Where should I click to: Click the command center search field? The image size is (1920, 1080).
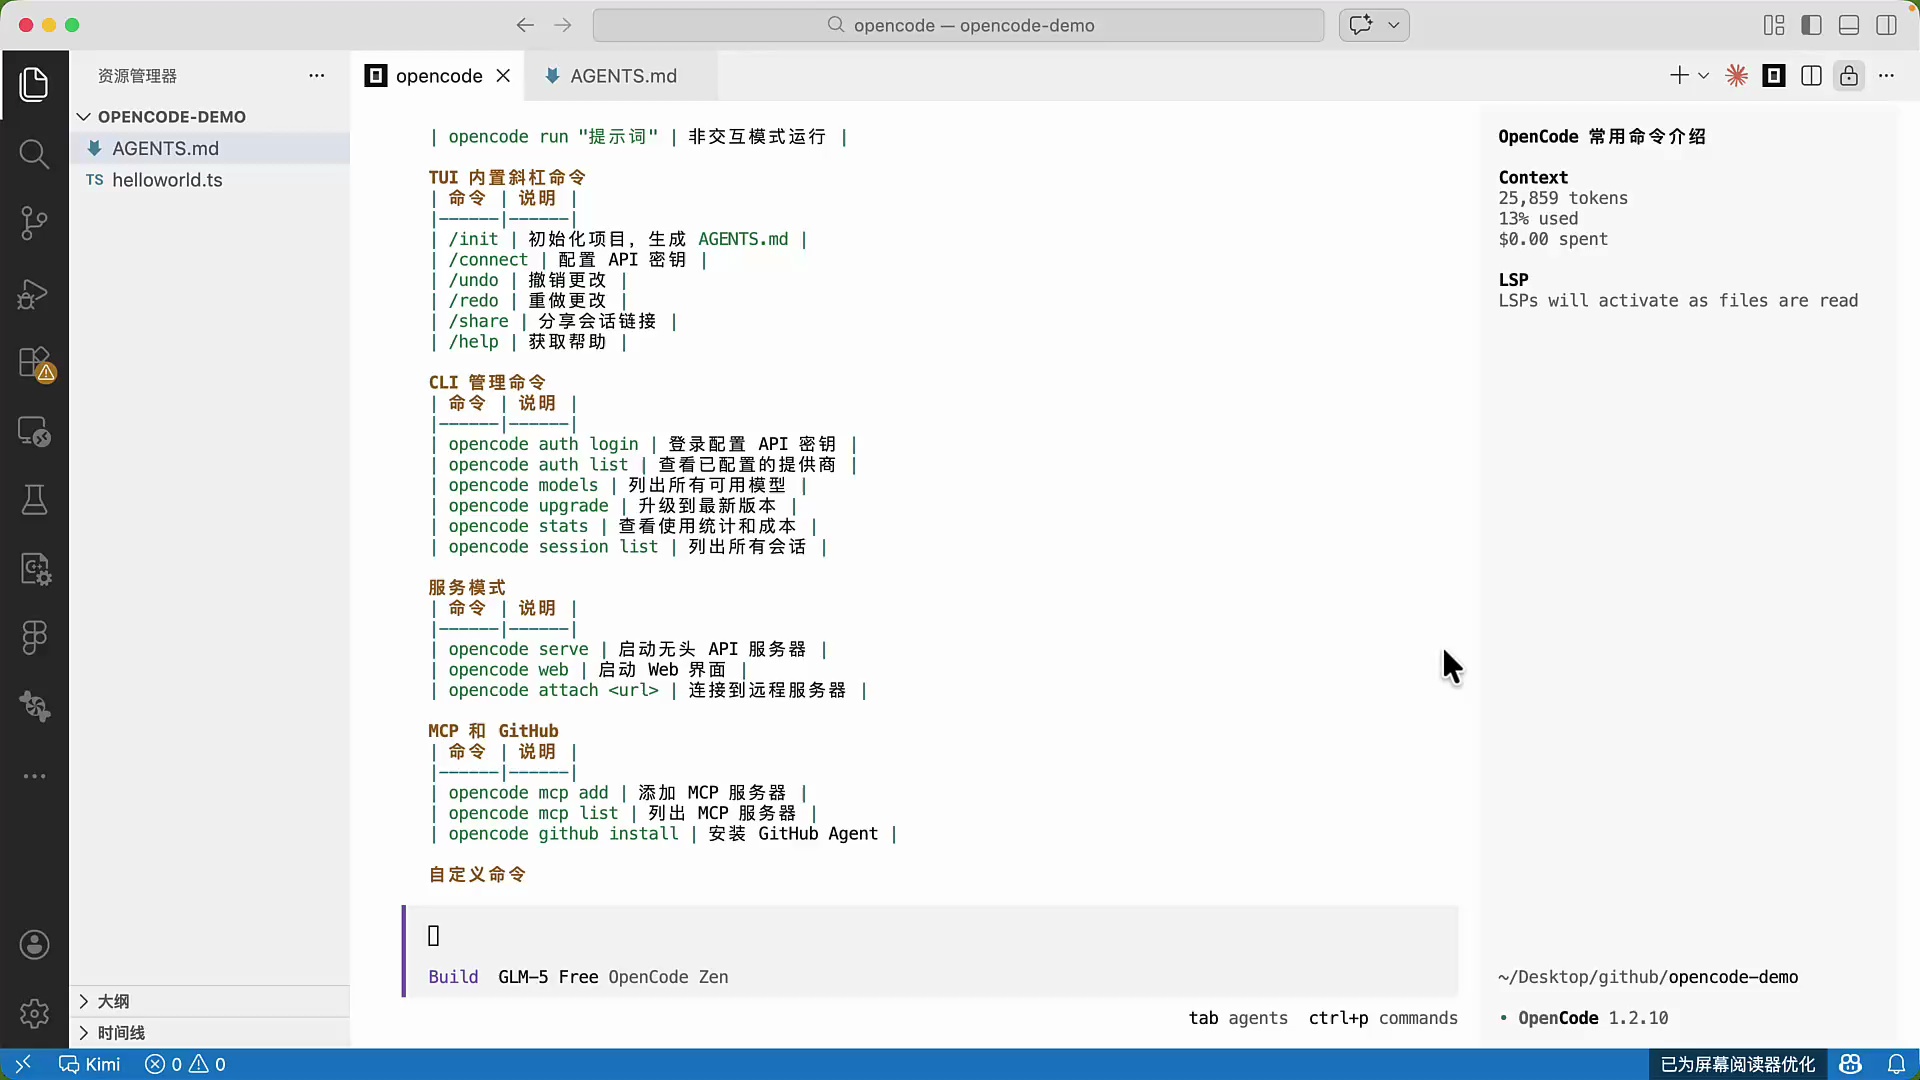958,25
